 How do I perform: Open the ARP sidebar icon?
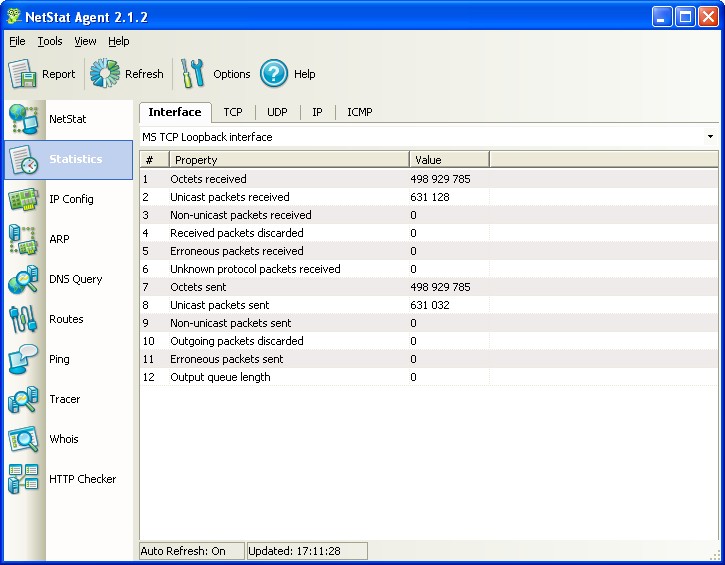(23, 240)
